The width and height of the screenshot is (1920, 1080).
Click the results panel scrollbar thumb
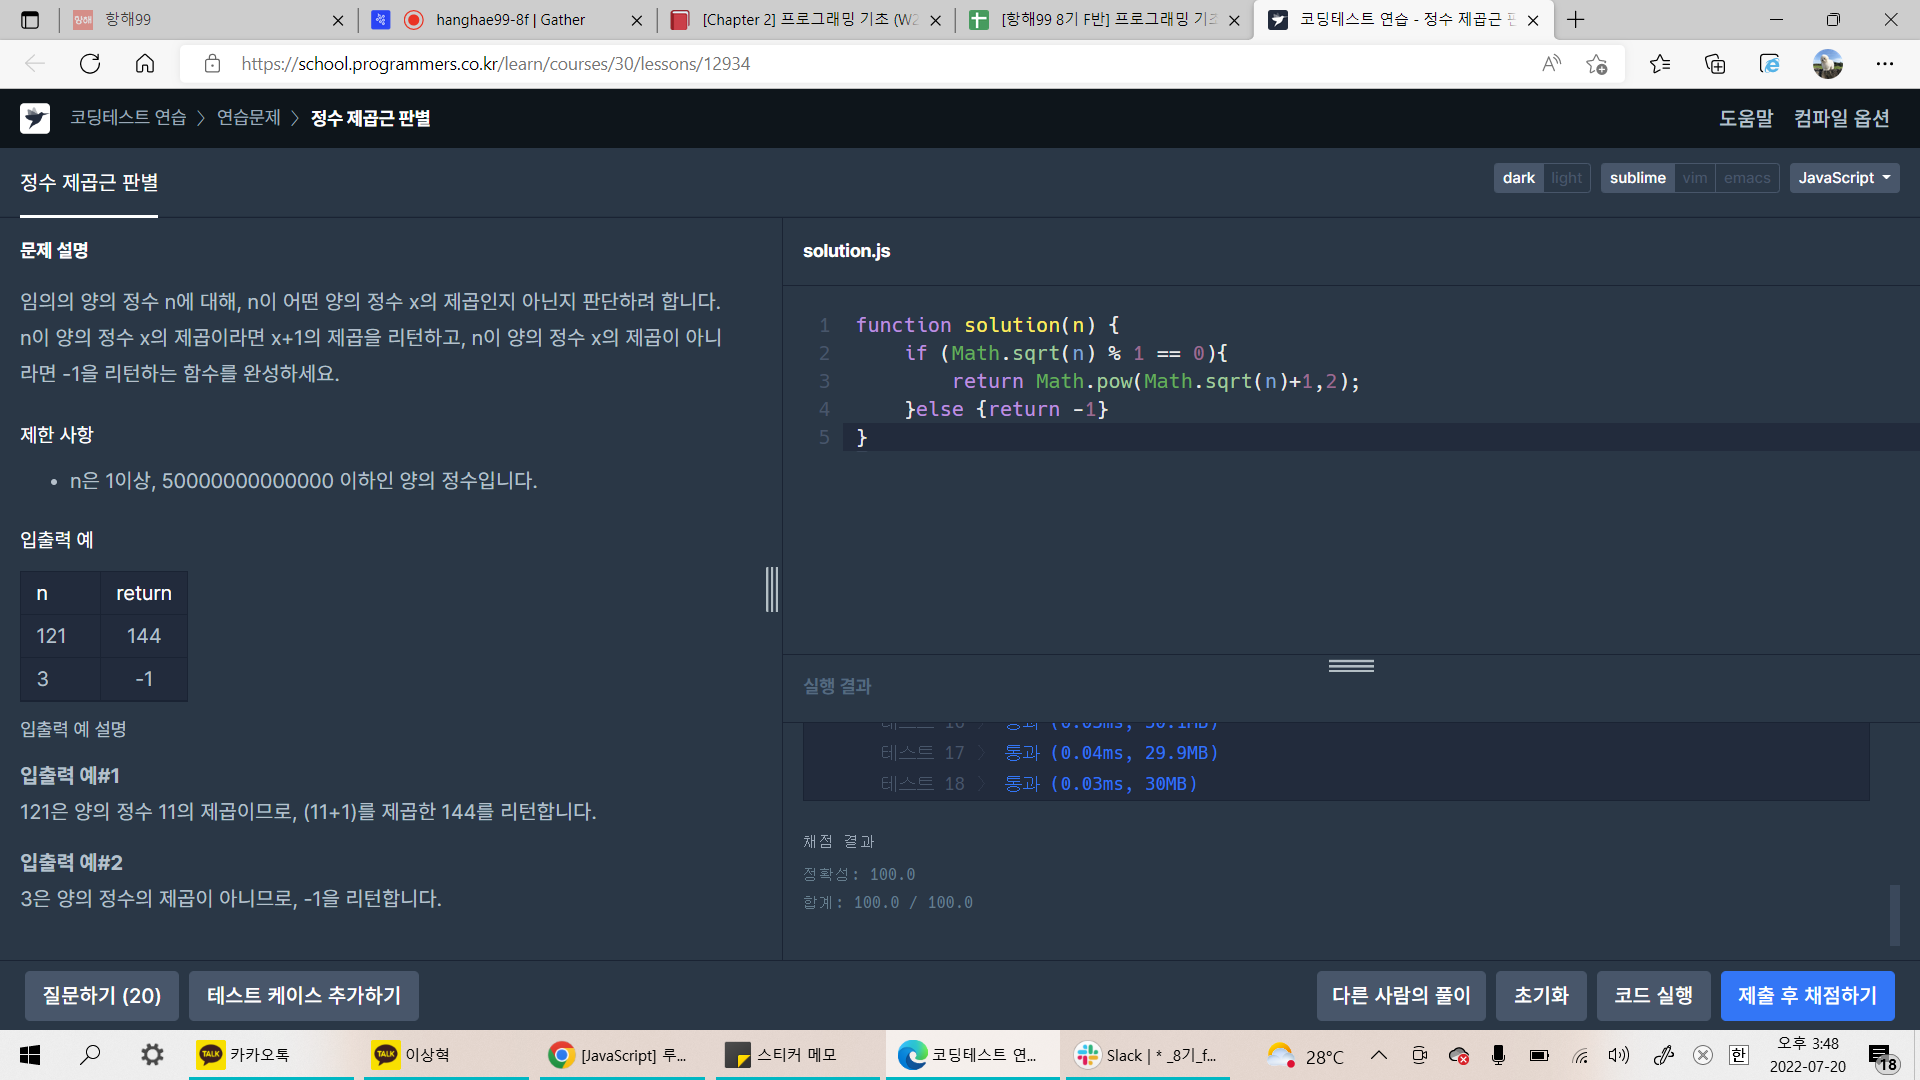(x=1894, y=914)
